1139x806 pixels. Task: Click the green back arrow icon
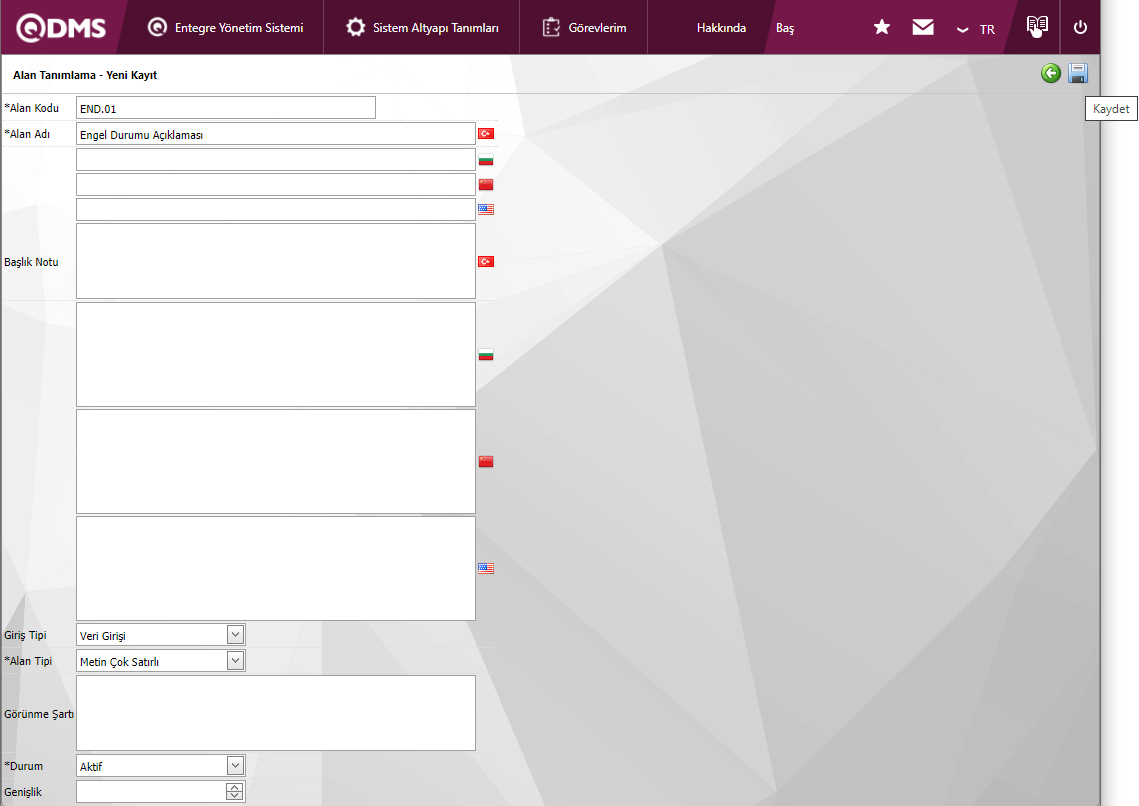point(1050,73)
